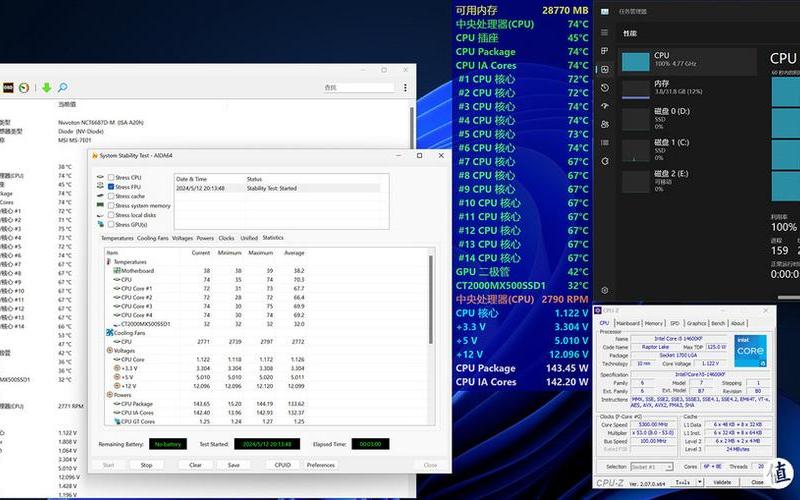Enable the Stress GPU(s) checkbox
800x500 pixels.
pyautogui.click(x=111, y=224)
